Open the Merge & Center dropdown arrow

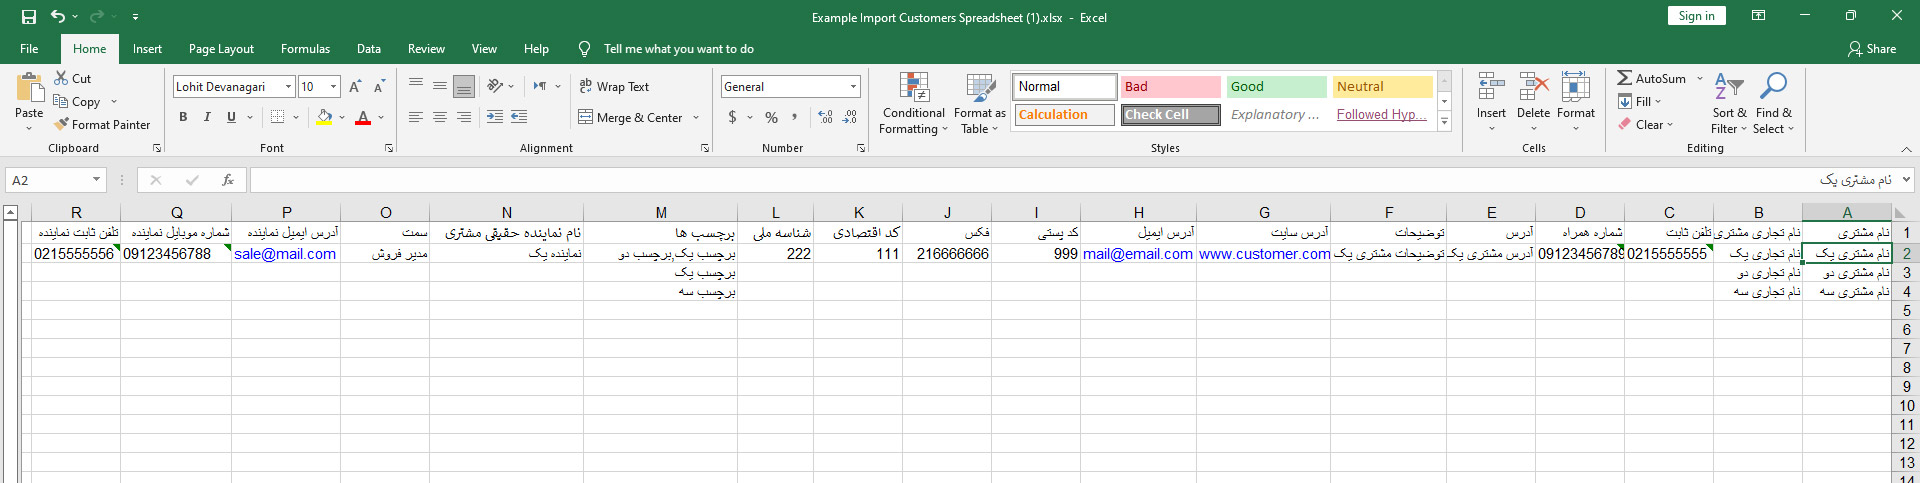click(696, 117)
